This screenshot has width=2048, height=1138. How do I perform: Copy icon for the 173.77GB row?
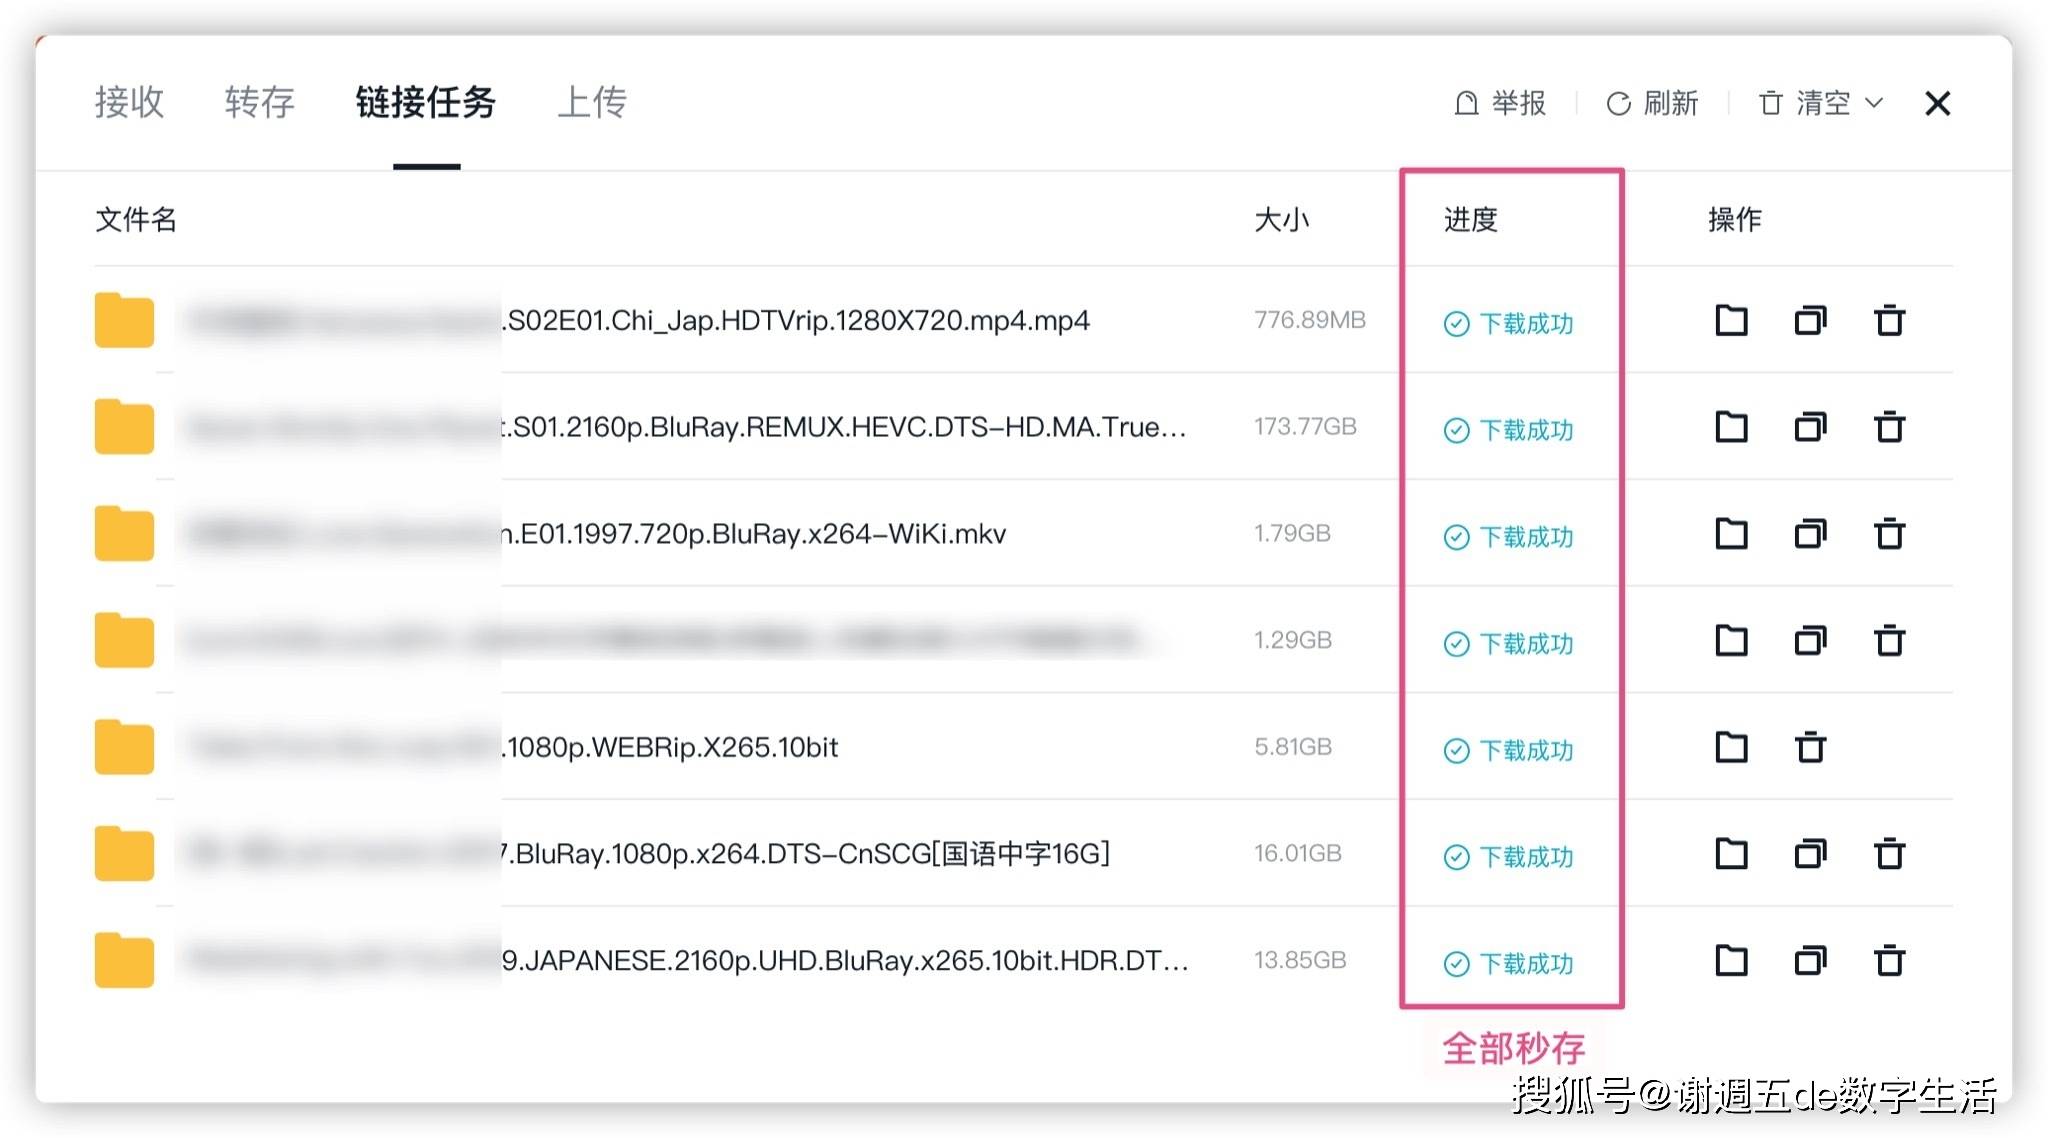pyautogui.click(x=1810, y=427)
